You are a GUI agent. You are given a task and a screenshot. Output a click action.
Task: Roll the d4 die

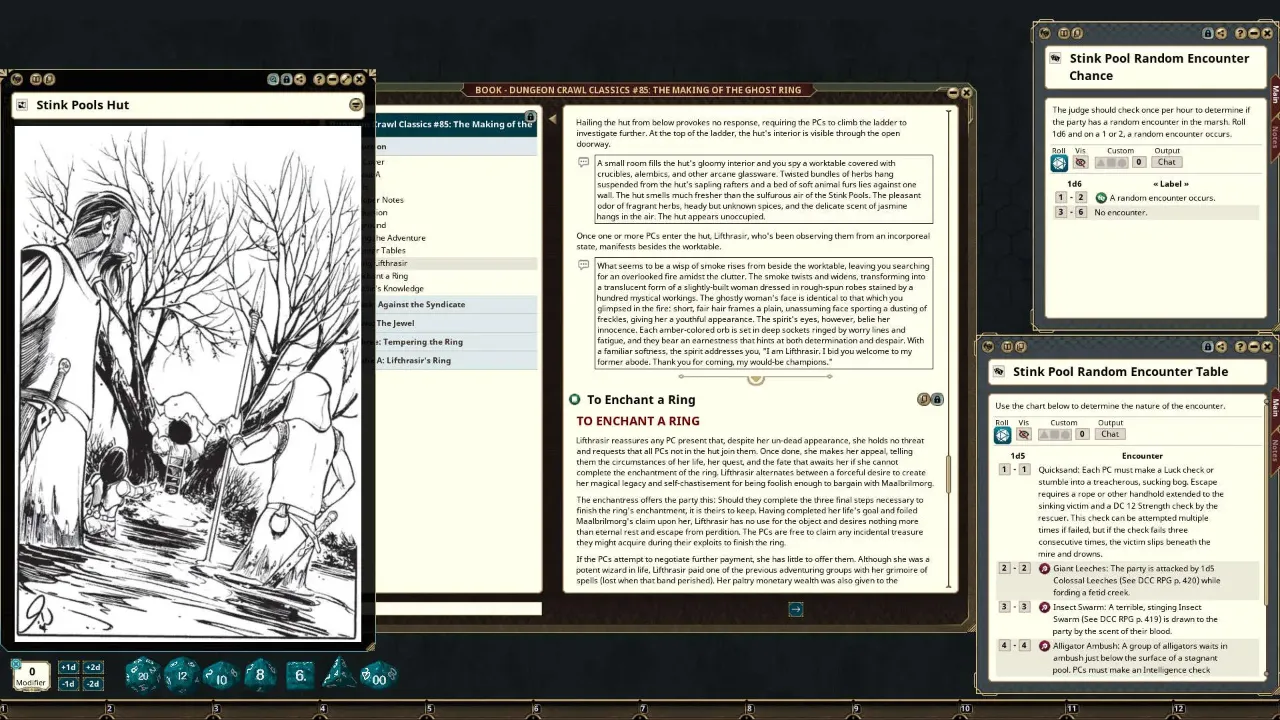(x=337, y=674)
